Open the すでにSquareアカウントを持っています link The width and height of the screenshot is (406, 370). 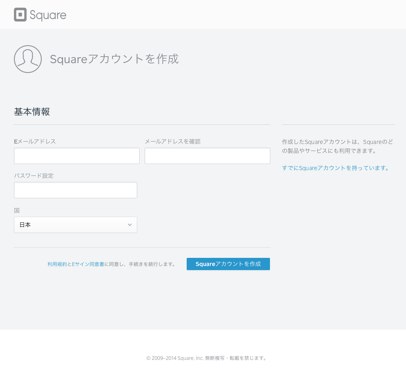pyautogui.click(x=335, y=168)
